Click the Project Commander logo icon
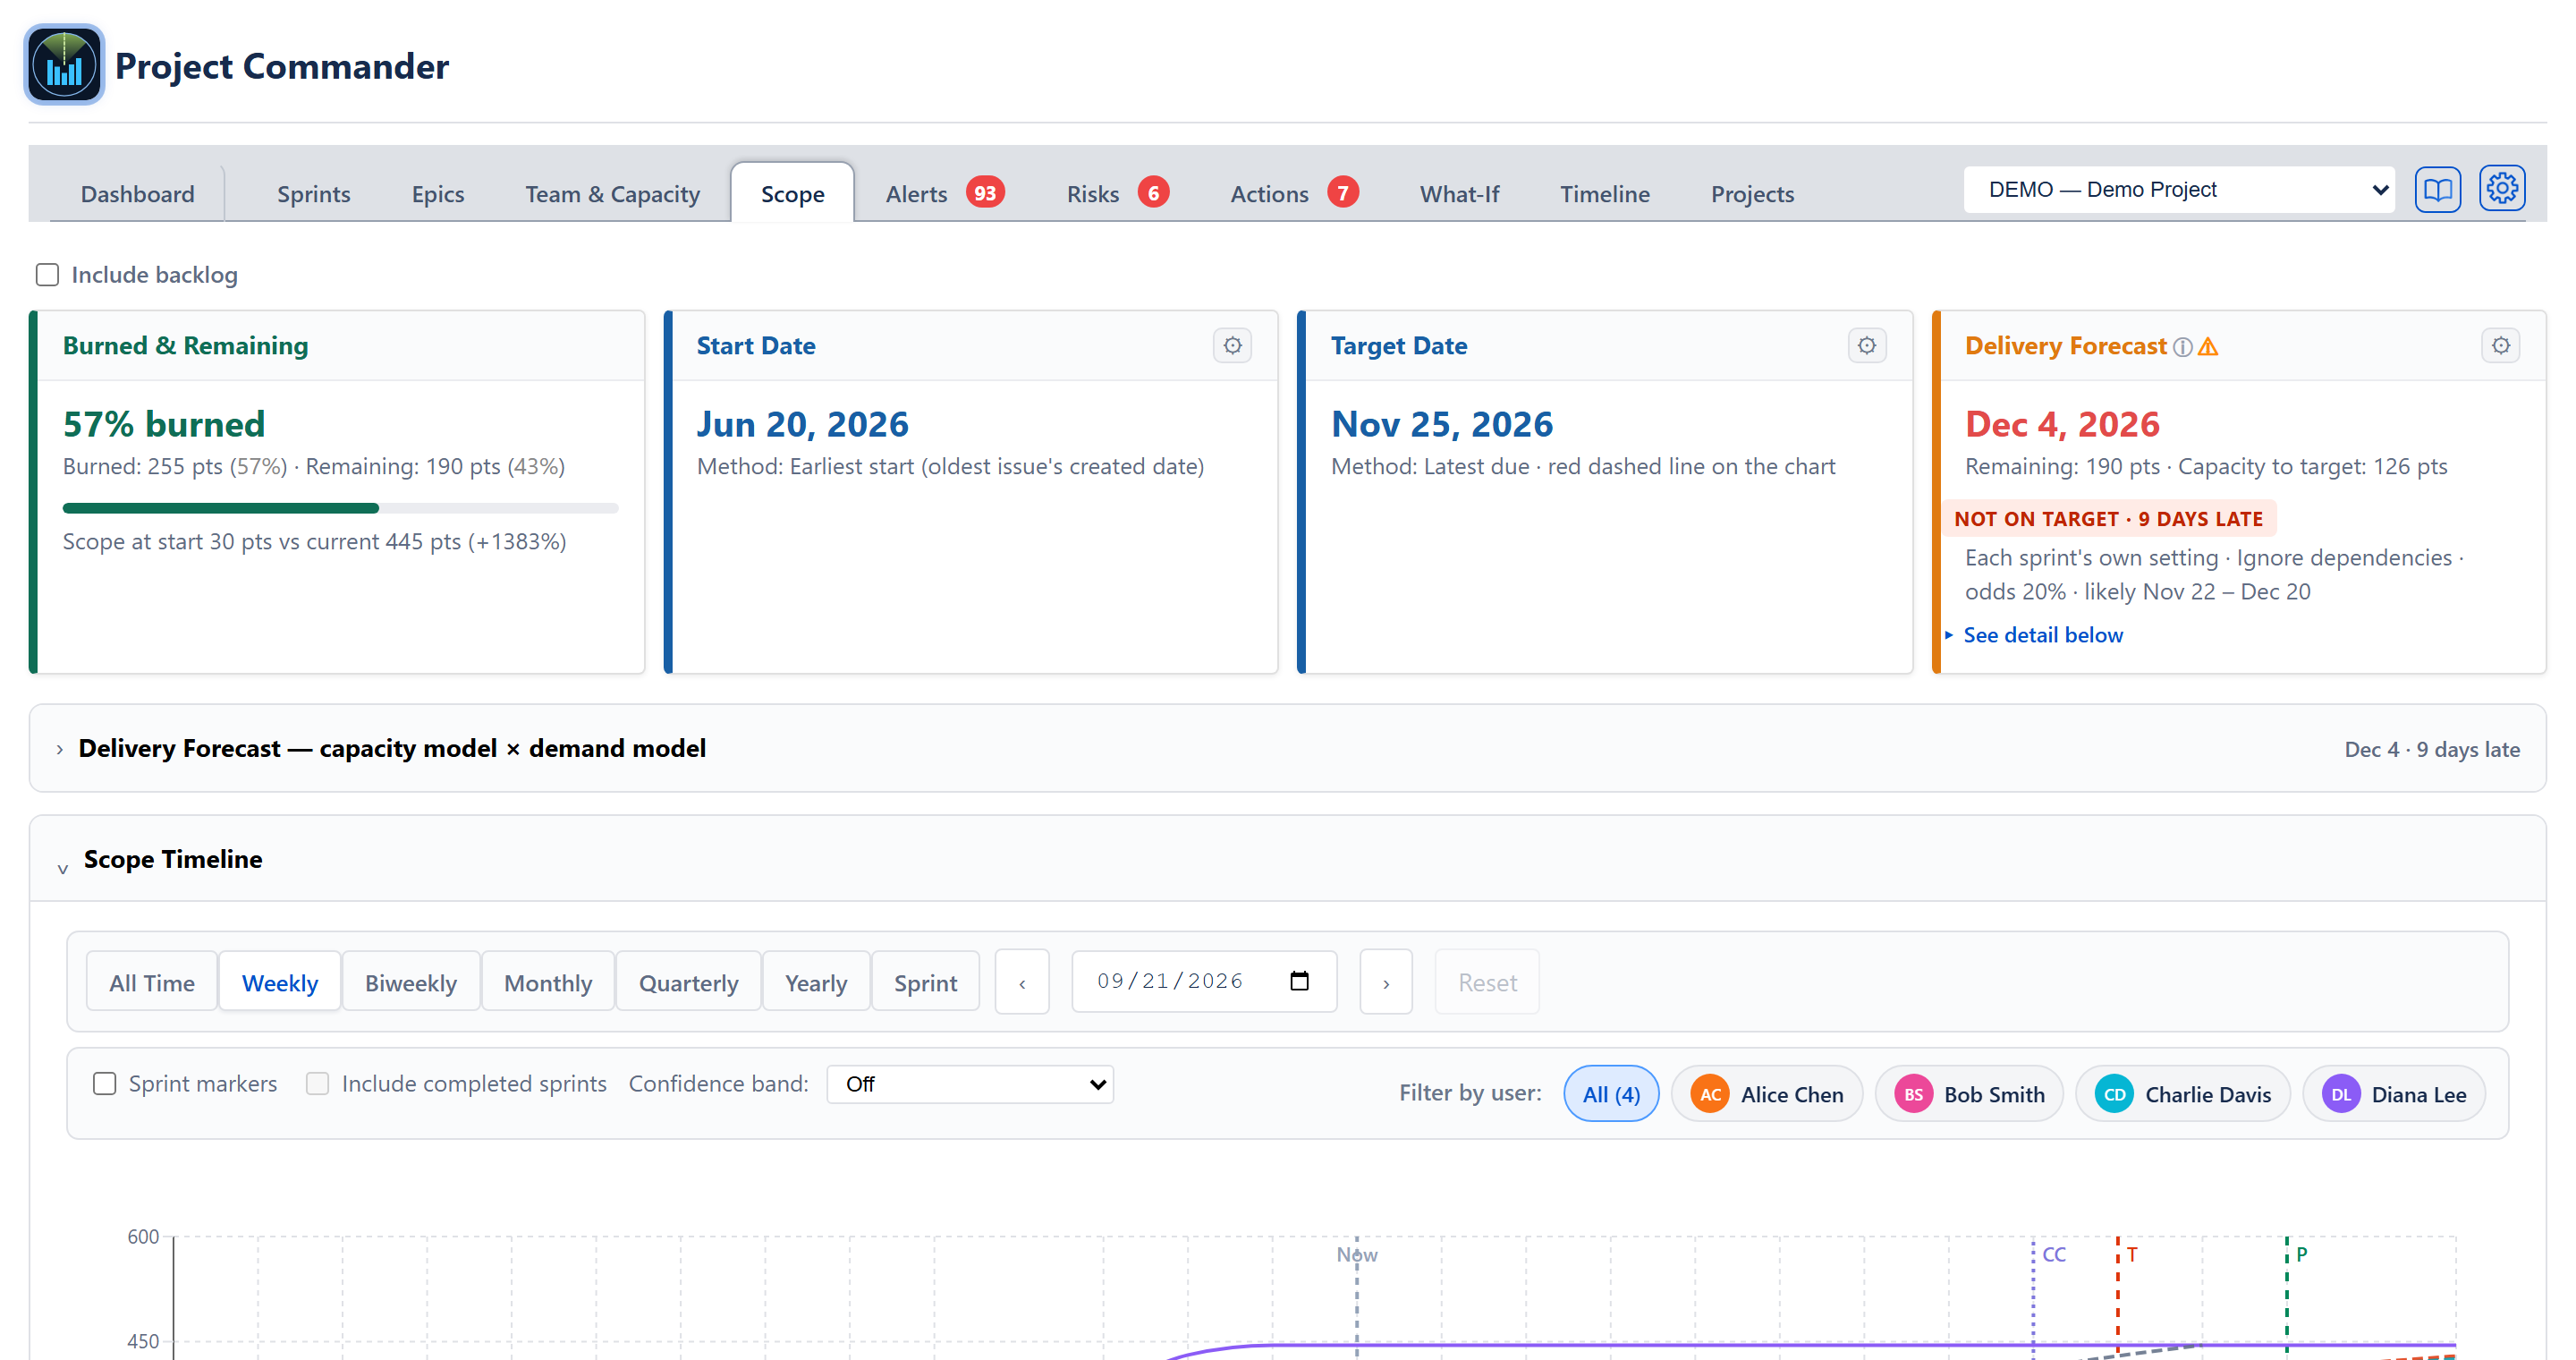Viewport: 2576px width, 1360px height. (x=64, y=66)
